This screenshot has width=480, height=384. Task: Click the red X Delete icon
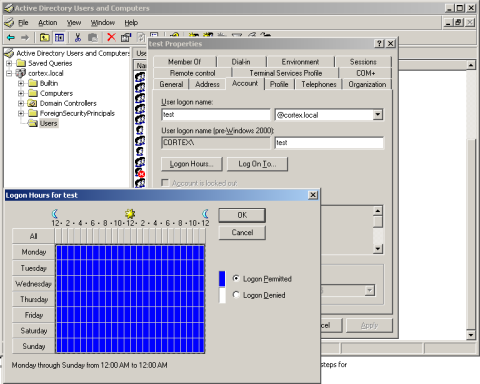tap(111, 37)
